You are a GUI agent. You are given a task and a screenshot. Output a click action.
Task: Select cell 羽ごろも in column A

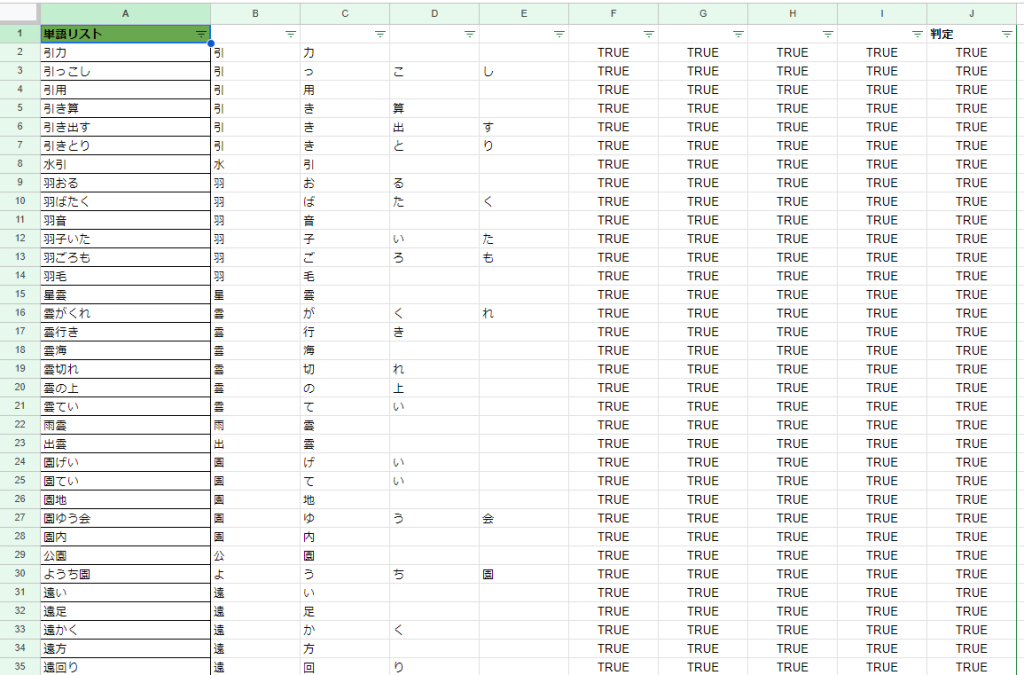pos(125,257)
